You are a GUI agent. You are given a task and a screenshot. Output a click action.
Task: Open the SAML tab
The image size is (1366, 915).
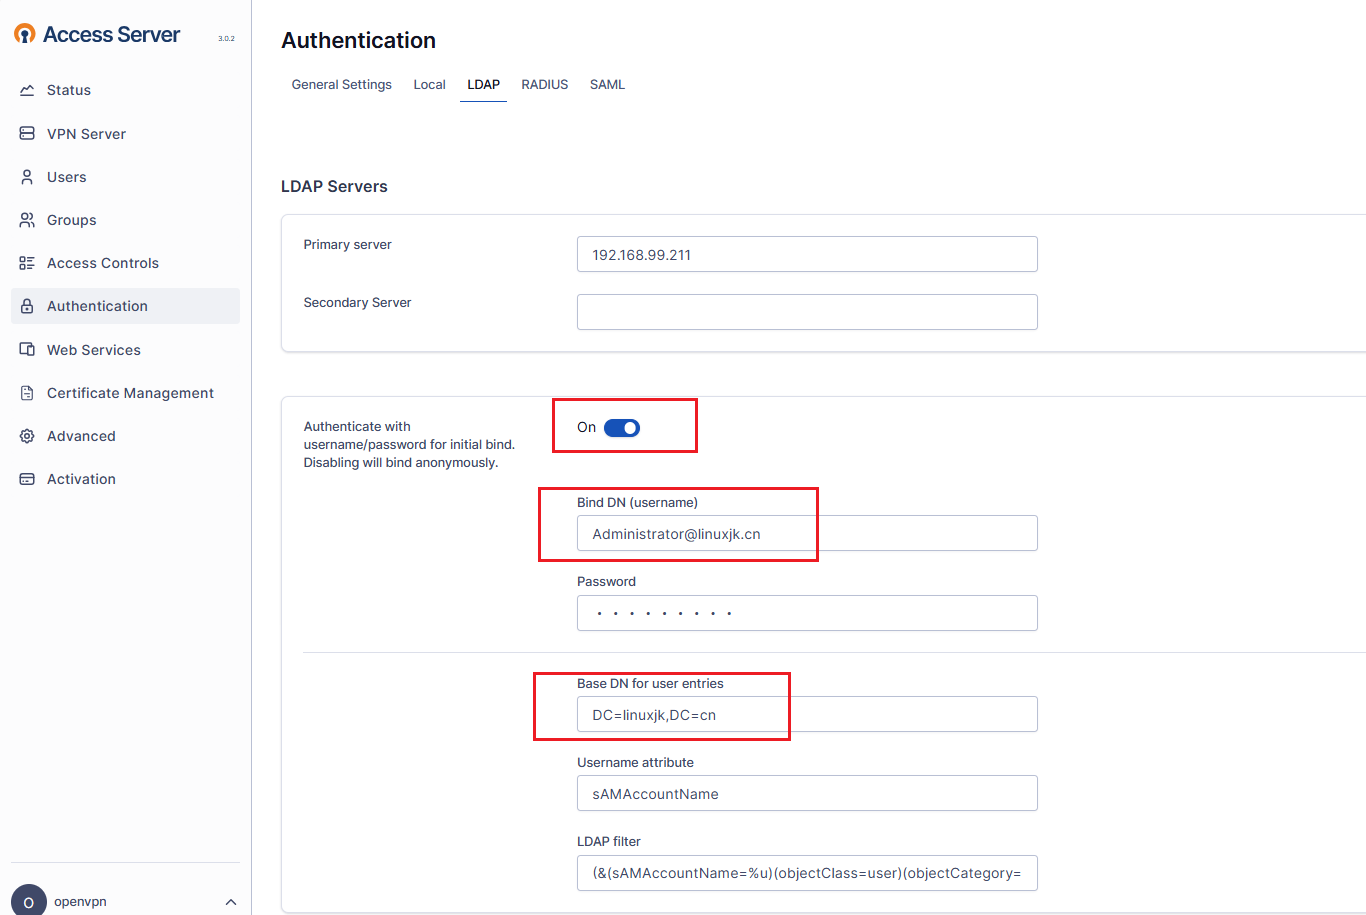click(607, 85)
